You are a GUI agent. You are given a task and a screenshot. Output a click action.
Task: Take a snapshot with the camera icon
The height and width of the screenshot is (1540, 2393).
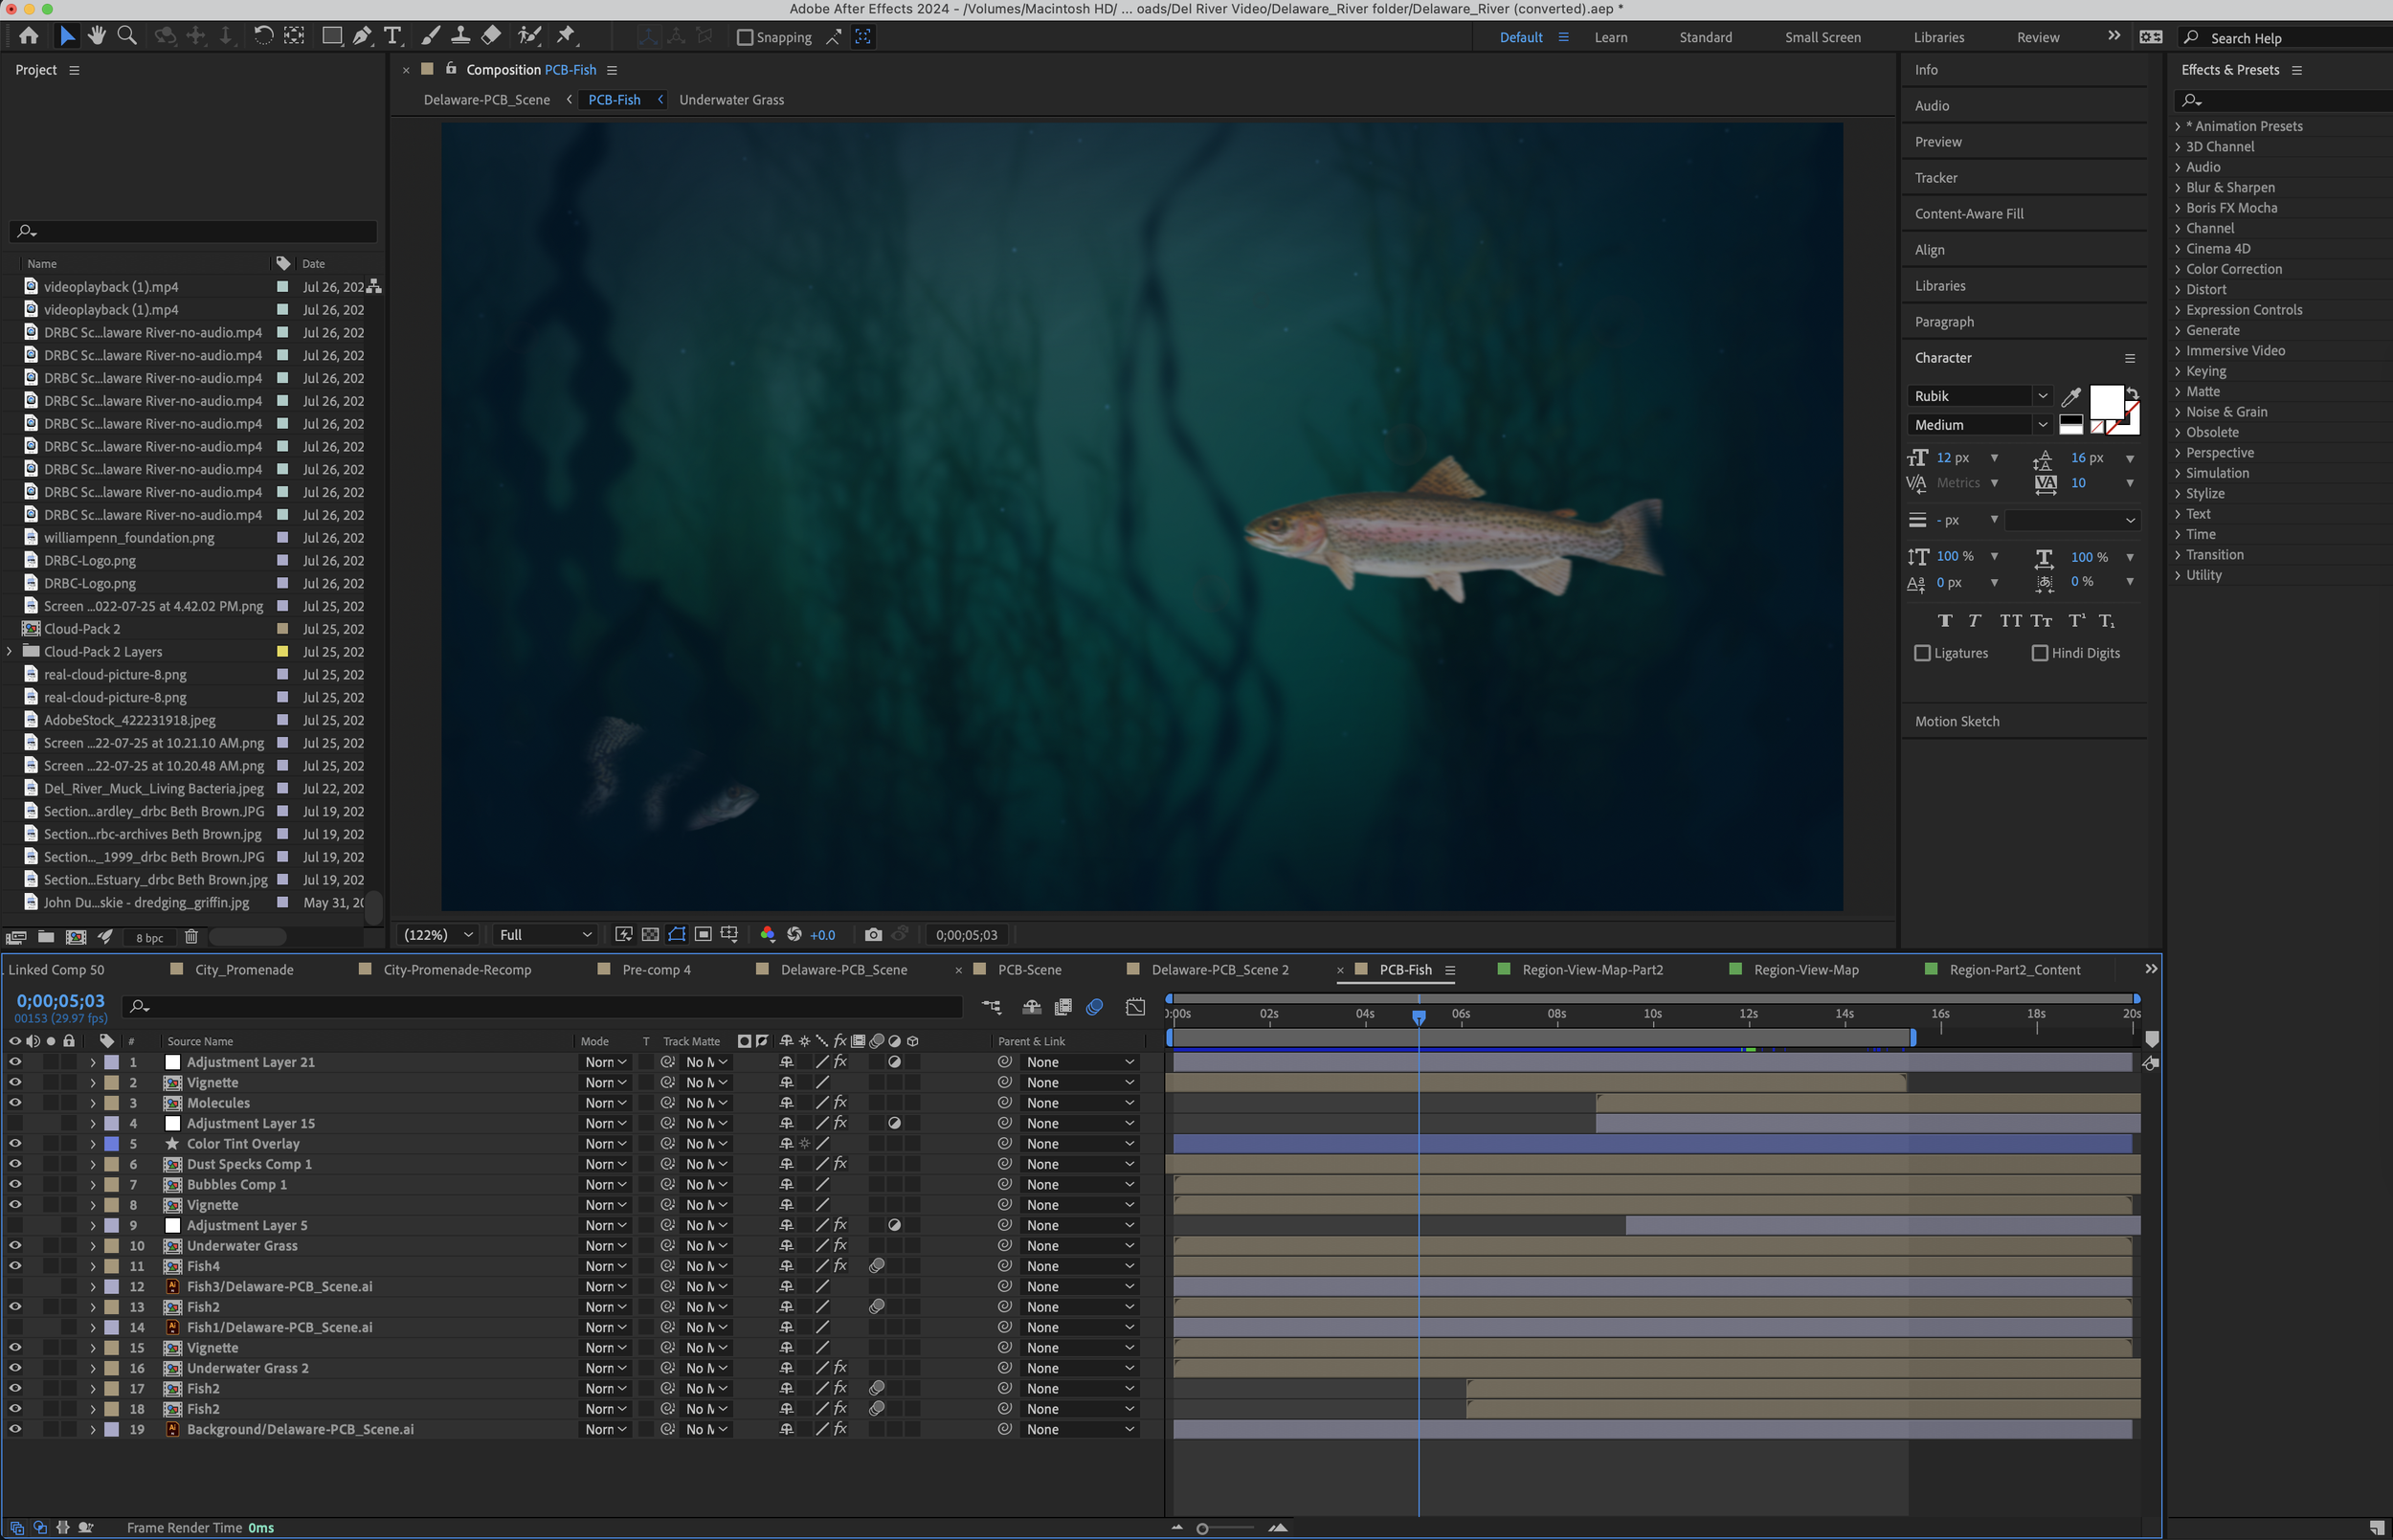(x=873, y=934)
